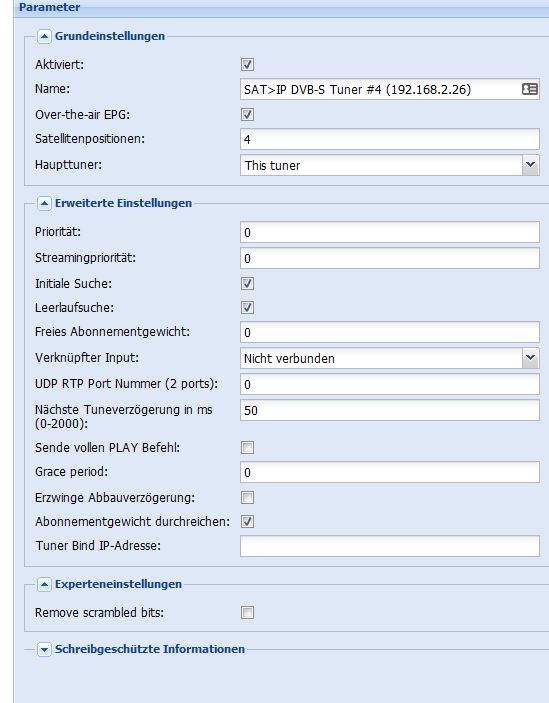Uncheck Abonnementgewicht durchreichen checkbox
The image size is (549, 703).
point(247,521)
